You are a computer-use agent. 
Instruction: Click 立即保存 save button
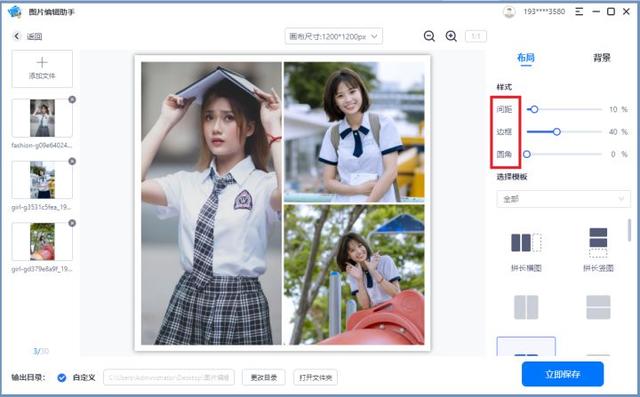(x=562, y=374)
